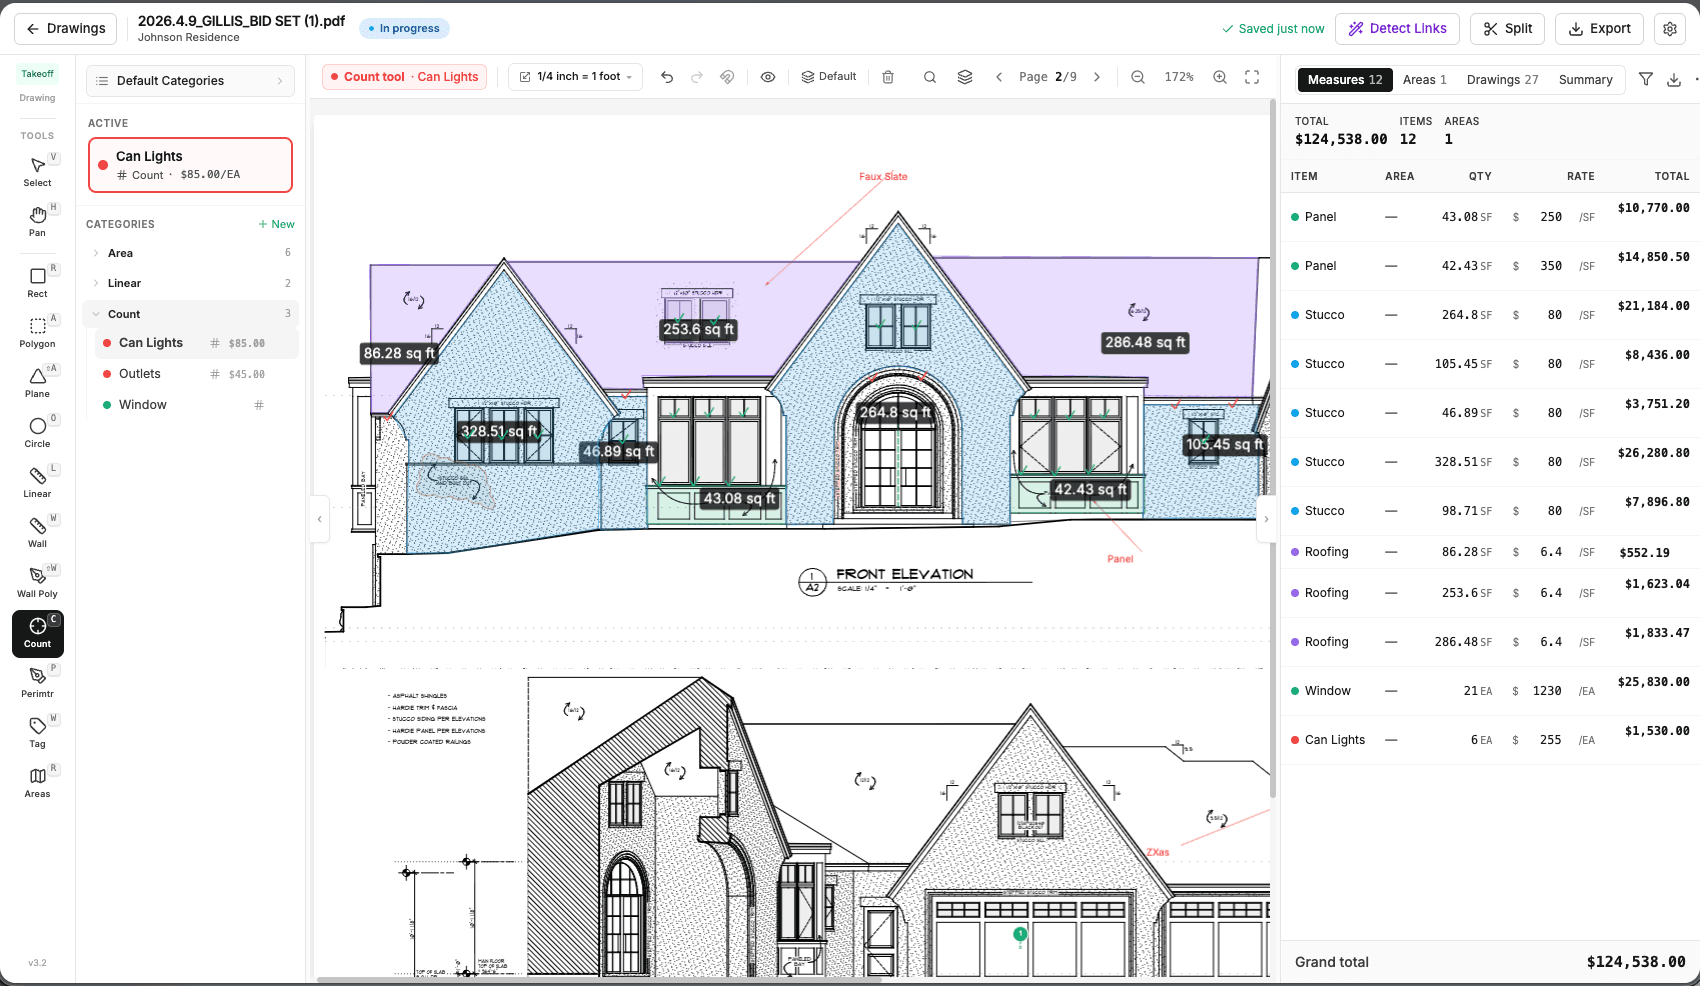Undo the last action

point(667,77)
